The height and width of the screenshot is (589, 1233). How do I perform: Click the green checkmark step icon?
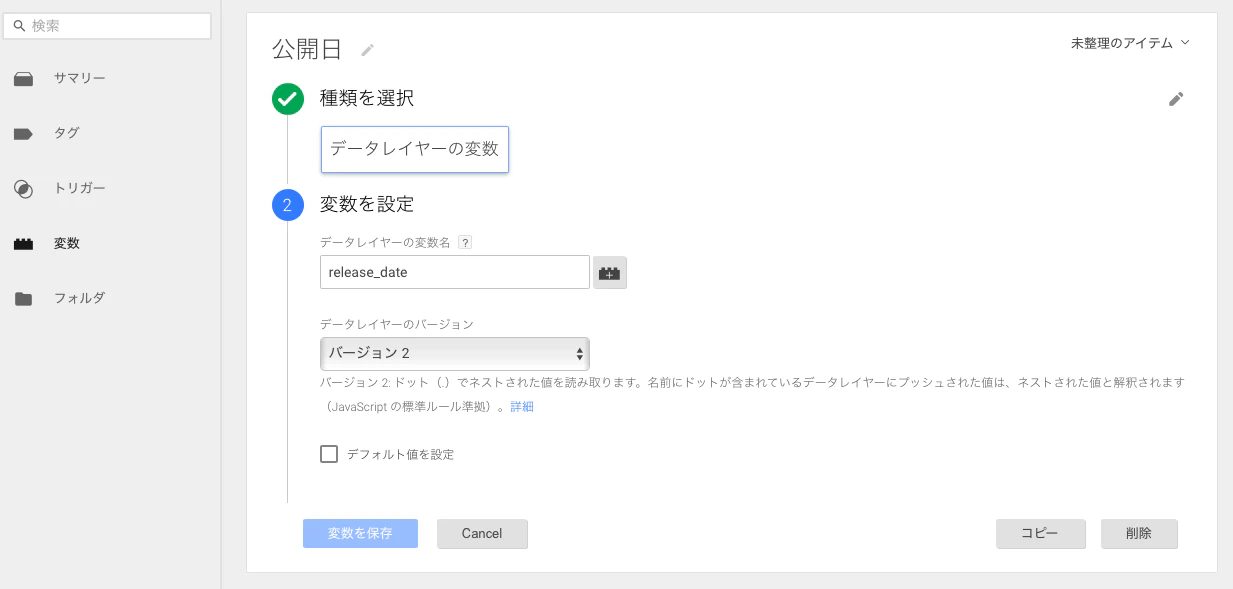coord(288,99)
